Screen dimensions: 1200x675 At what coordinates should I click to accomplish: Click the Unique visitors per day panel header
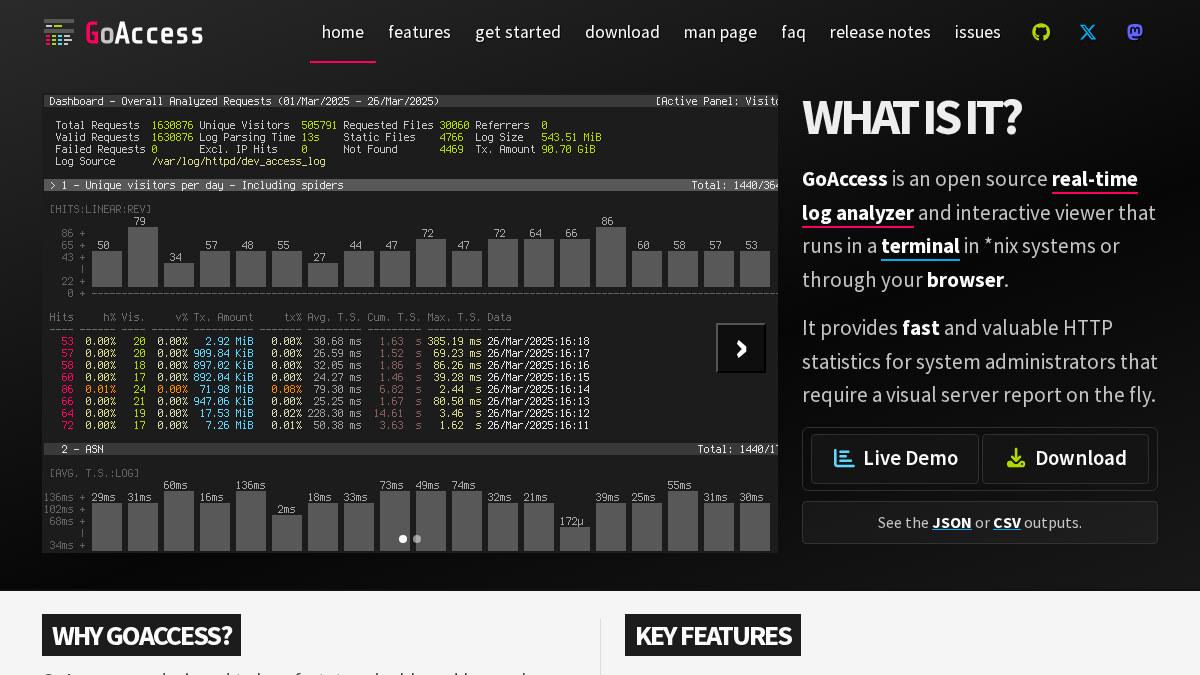coord(411,185)
